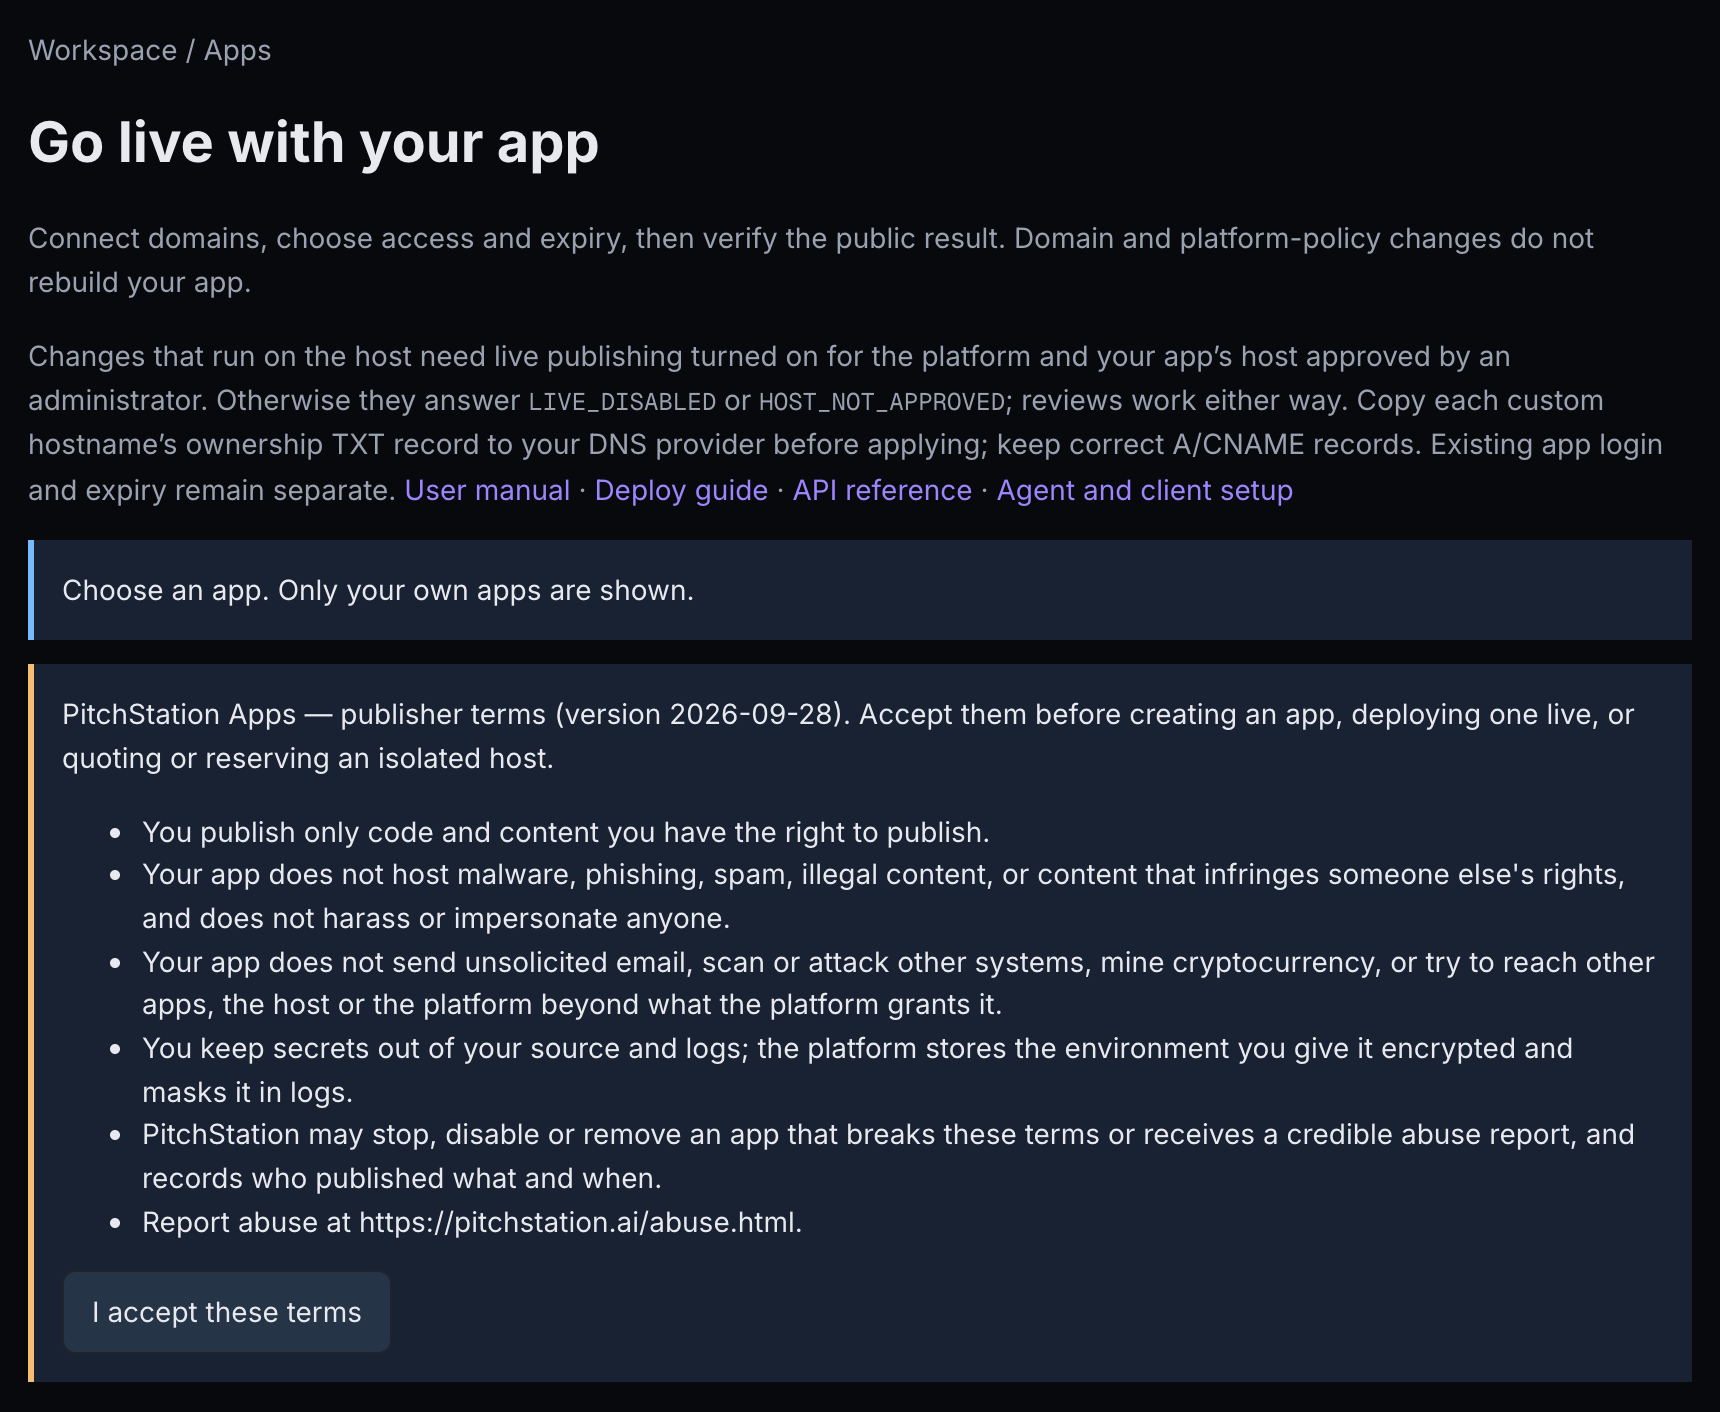Click the LIVE_DISABLED code text

click(x=622, y=401)
